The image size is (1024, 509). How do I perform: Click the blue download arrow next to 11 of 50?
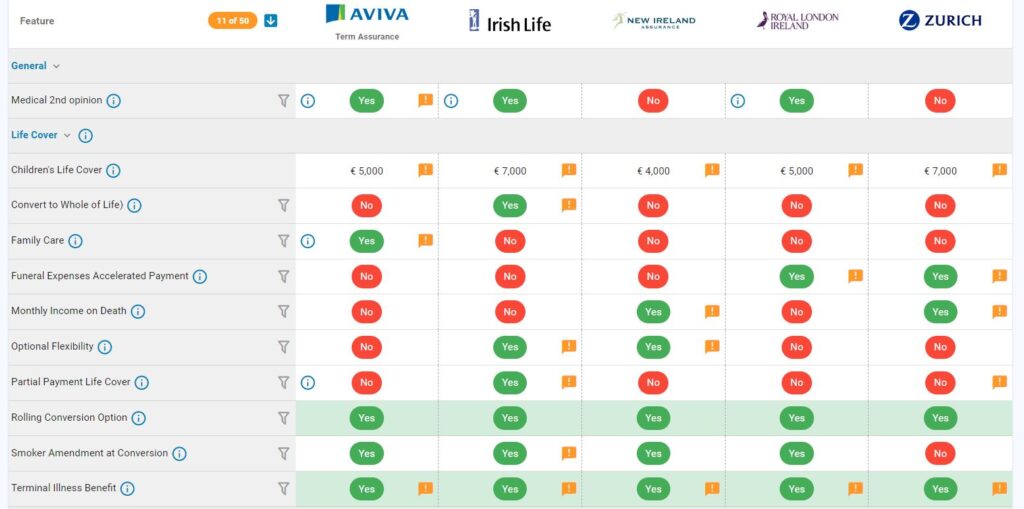click(271, 20)
